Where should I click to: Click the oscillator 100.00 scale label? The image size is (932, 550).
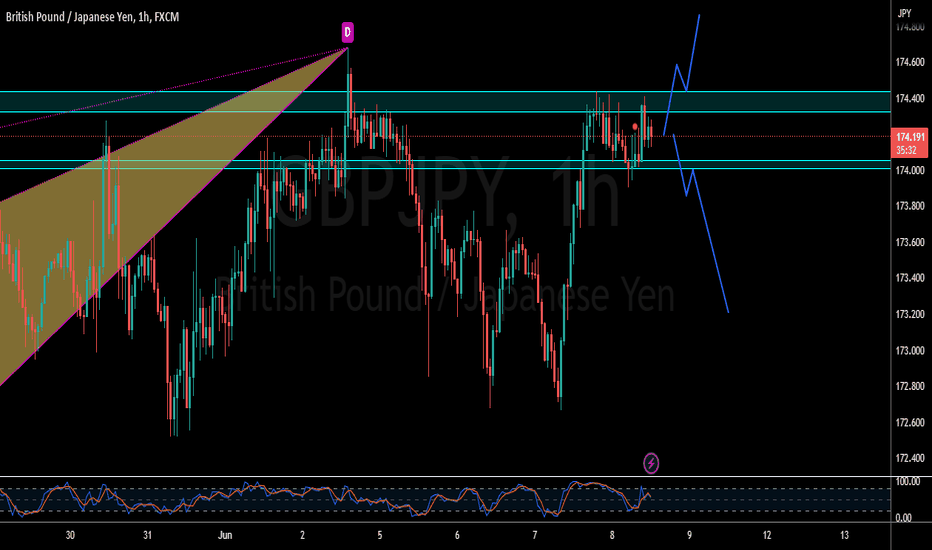(x=907, y=482)
